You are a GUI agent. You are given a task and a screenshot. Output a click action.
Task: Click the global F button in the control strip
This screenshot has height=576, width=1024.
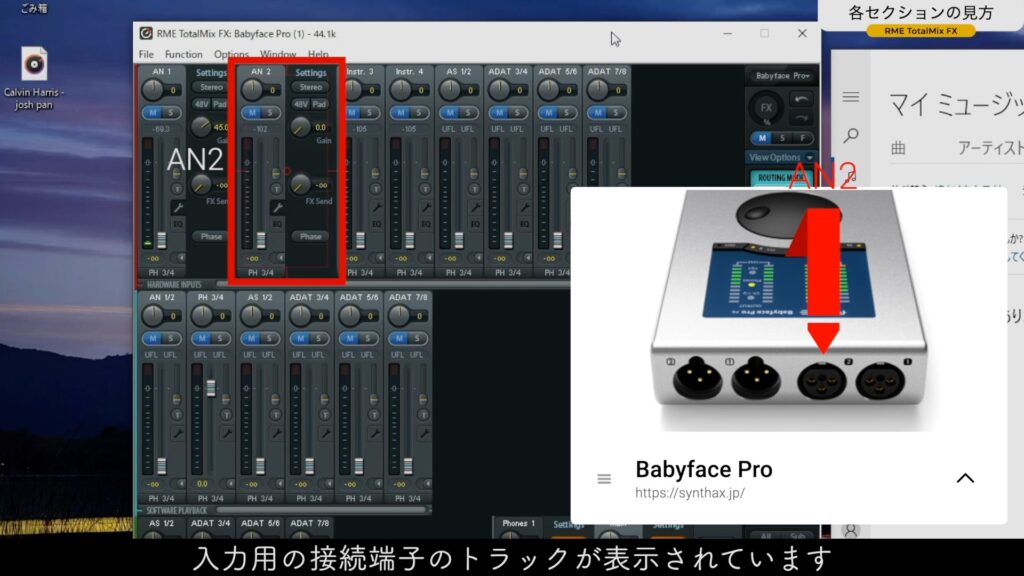tap(803, 138)
